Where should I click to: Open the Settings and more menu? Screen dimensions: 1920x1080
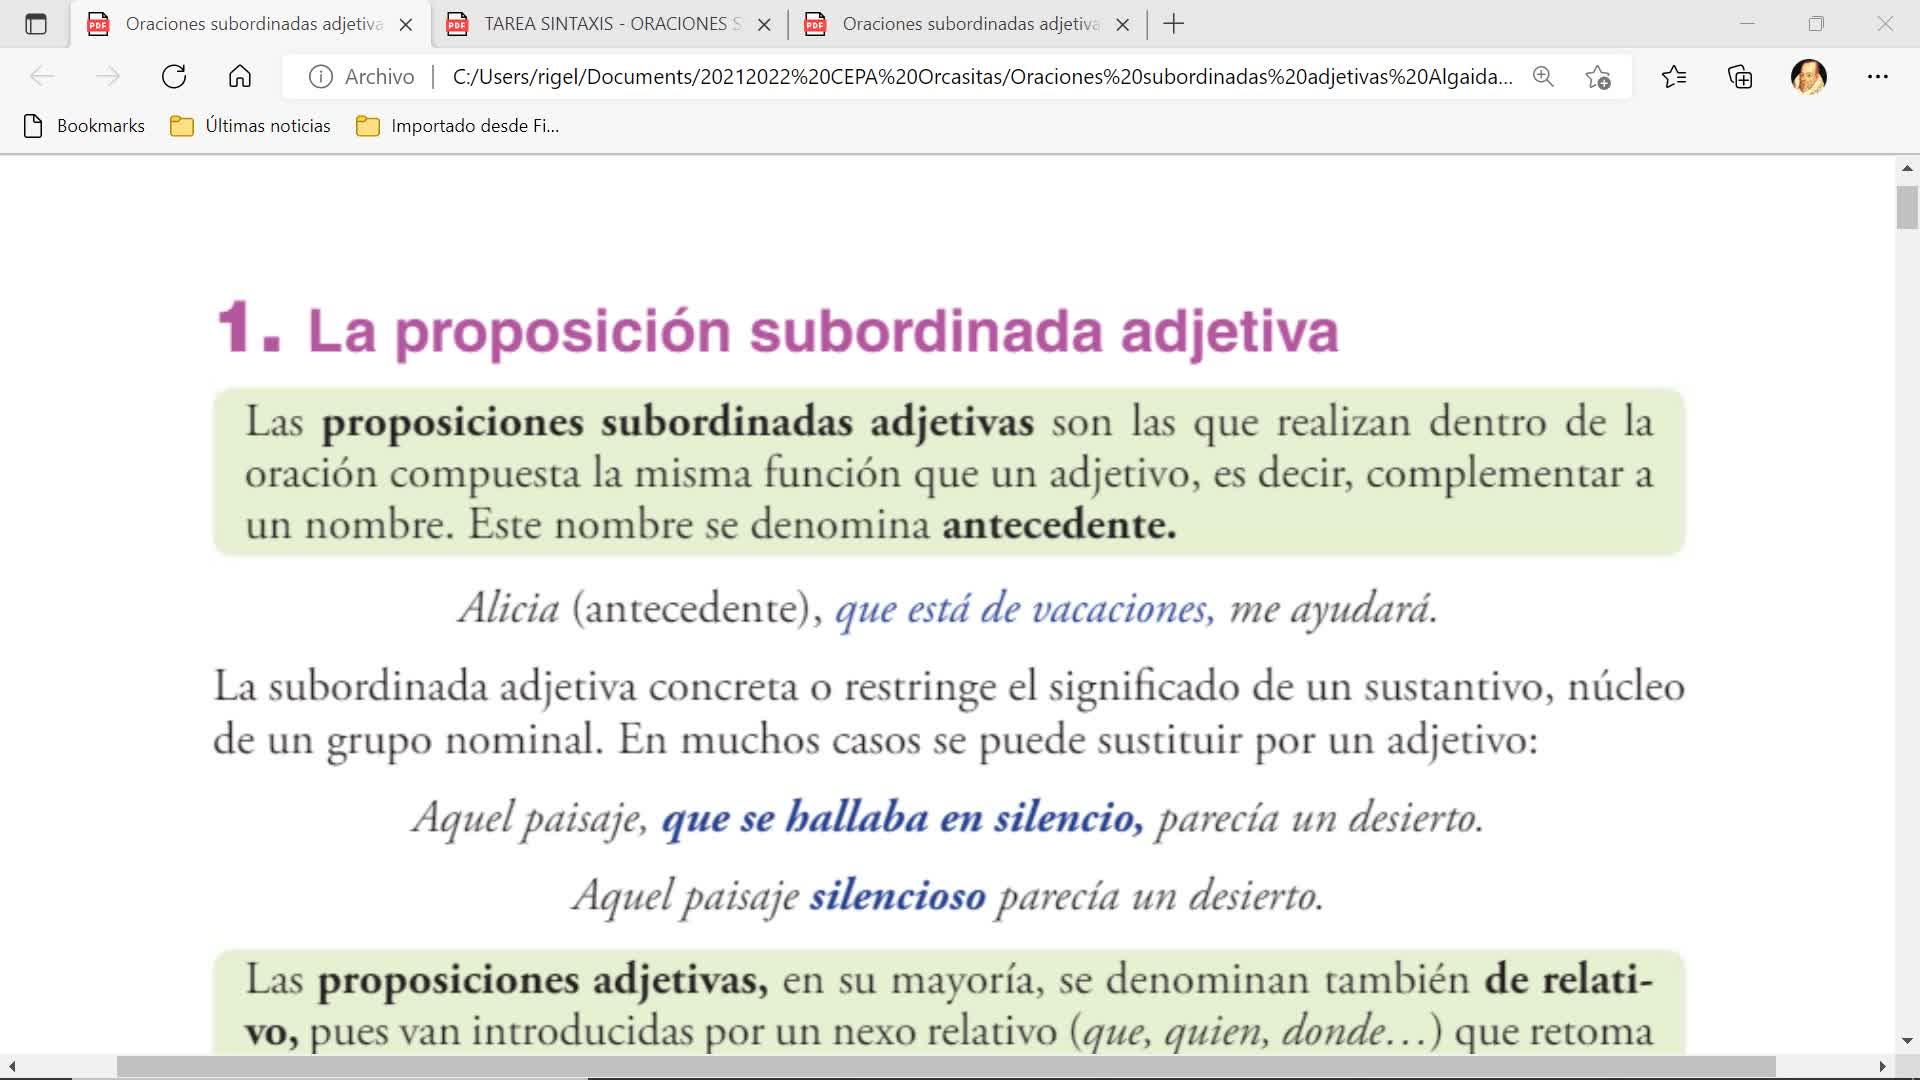[x=1877, y=77]
